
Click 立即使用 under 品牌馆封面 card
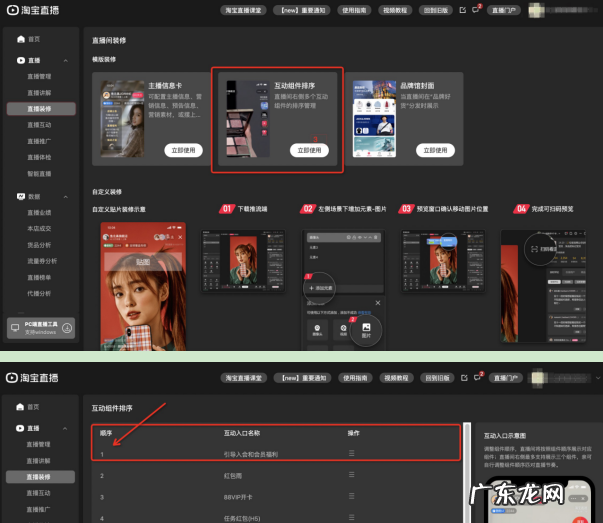pyautogui.click(x=433, y=150)
